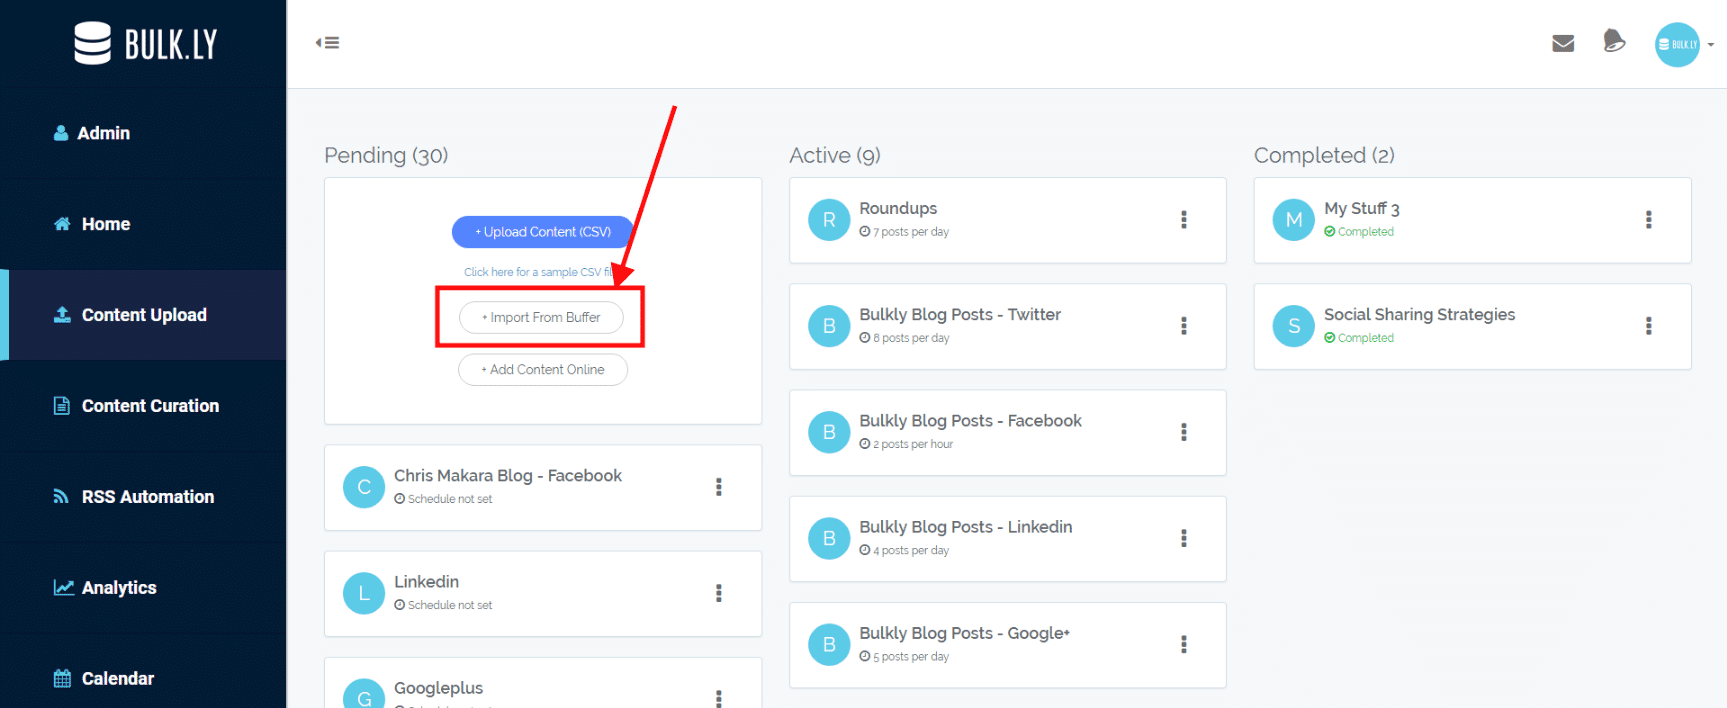Open the Googleplus group title
1727x708 pixels.
coord(438,688)
